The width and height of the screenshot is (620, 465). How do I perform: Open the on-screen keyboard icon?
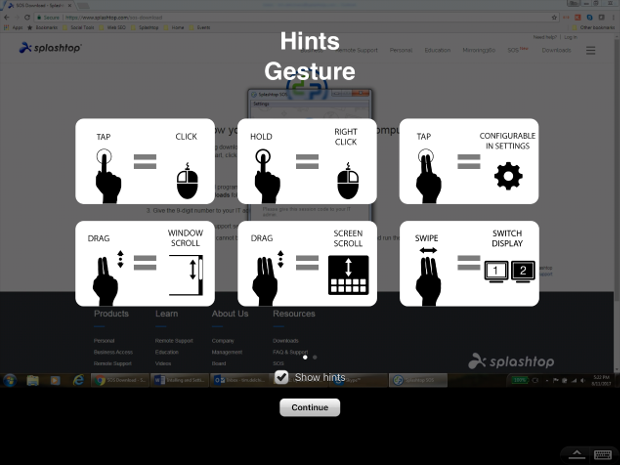click(603, 454)
